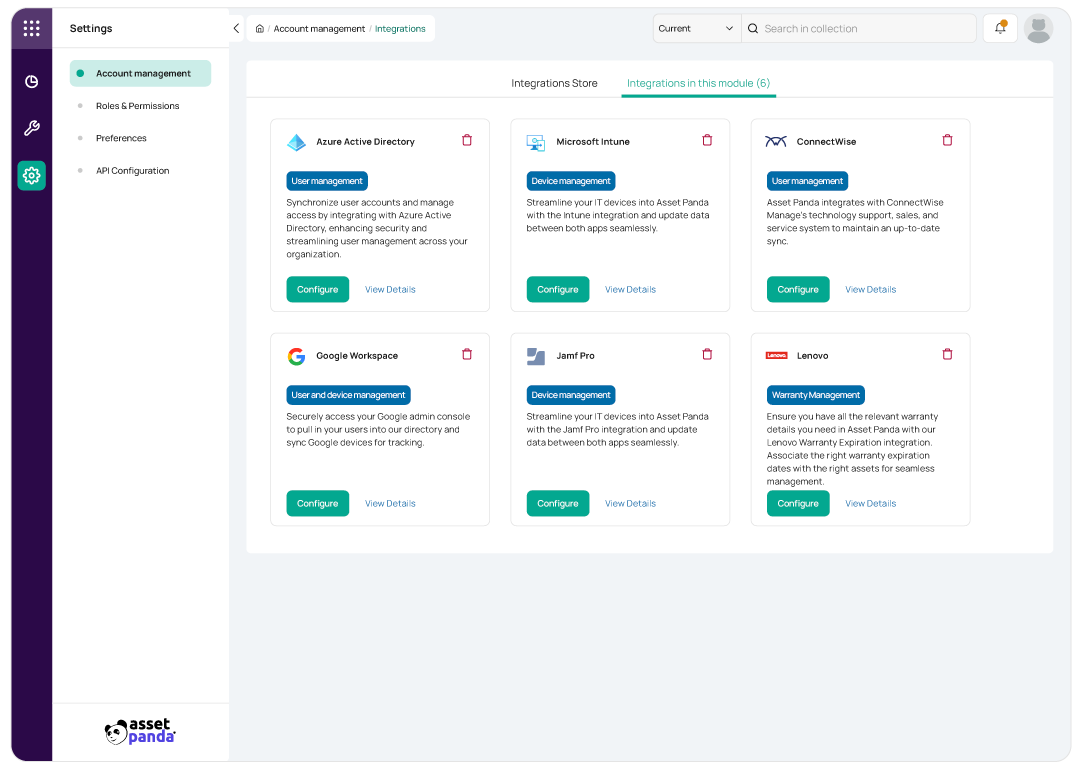Screen dimensions: 1080x768
Task: Select Integrations in this module tab
Action: tap(698, 83)
